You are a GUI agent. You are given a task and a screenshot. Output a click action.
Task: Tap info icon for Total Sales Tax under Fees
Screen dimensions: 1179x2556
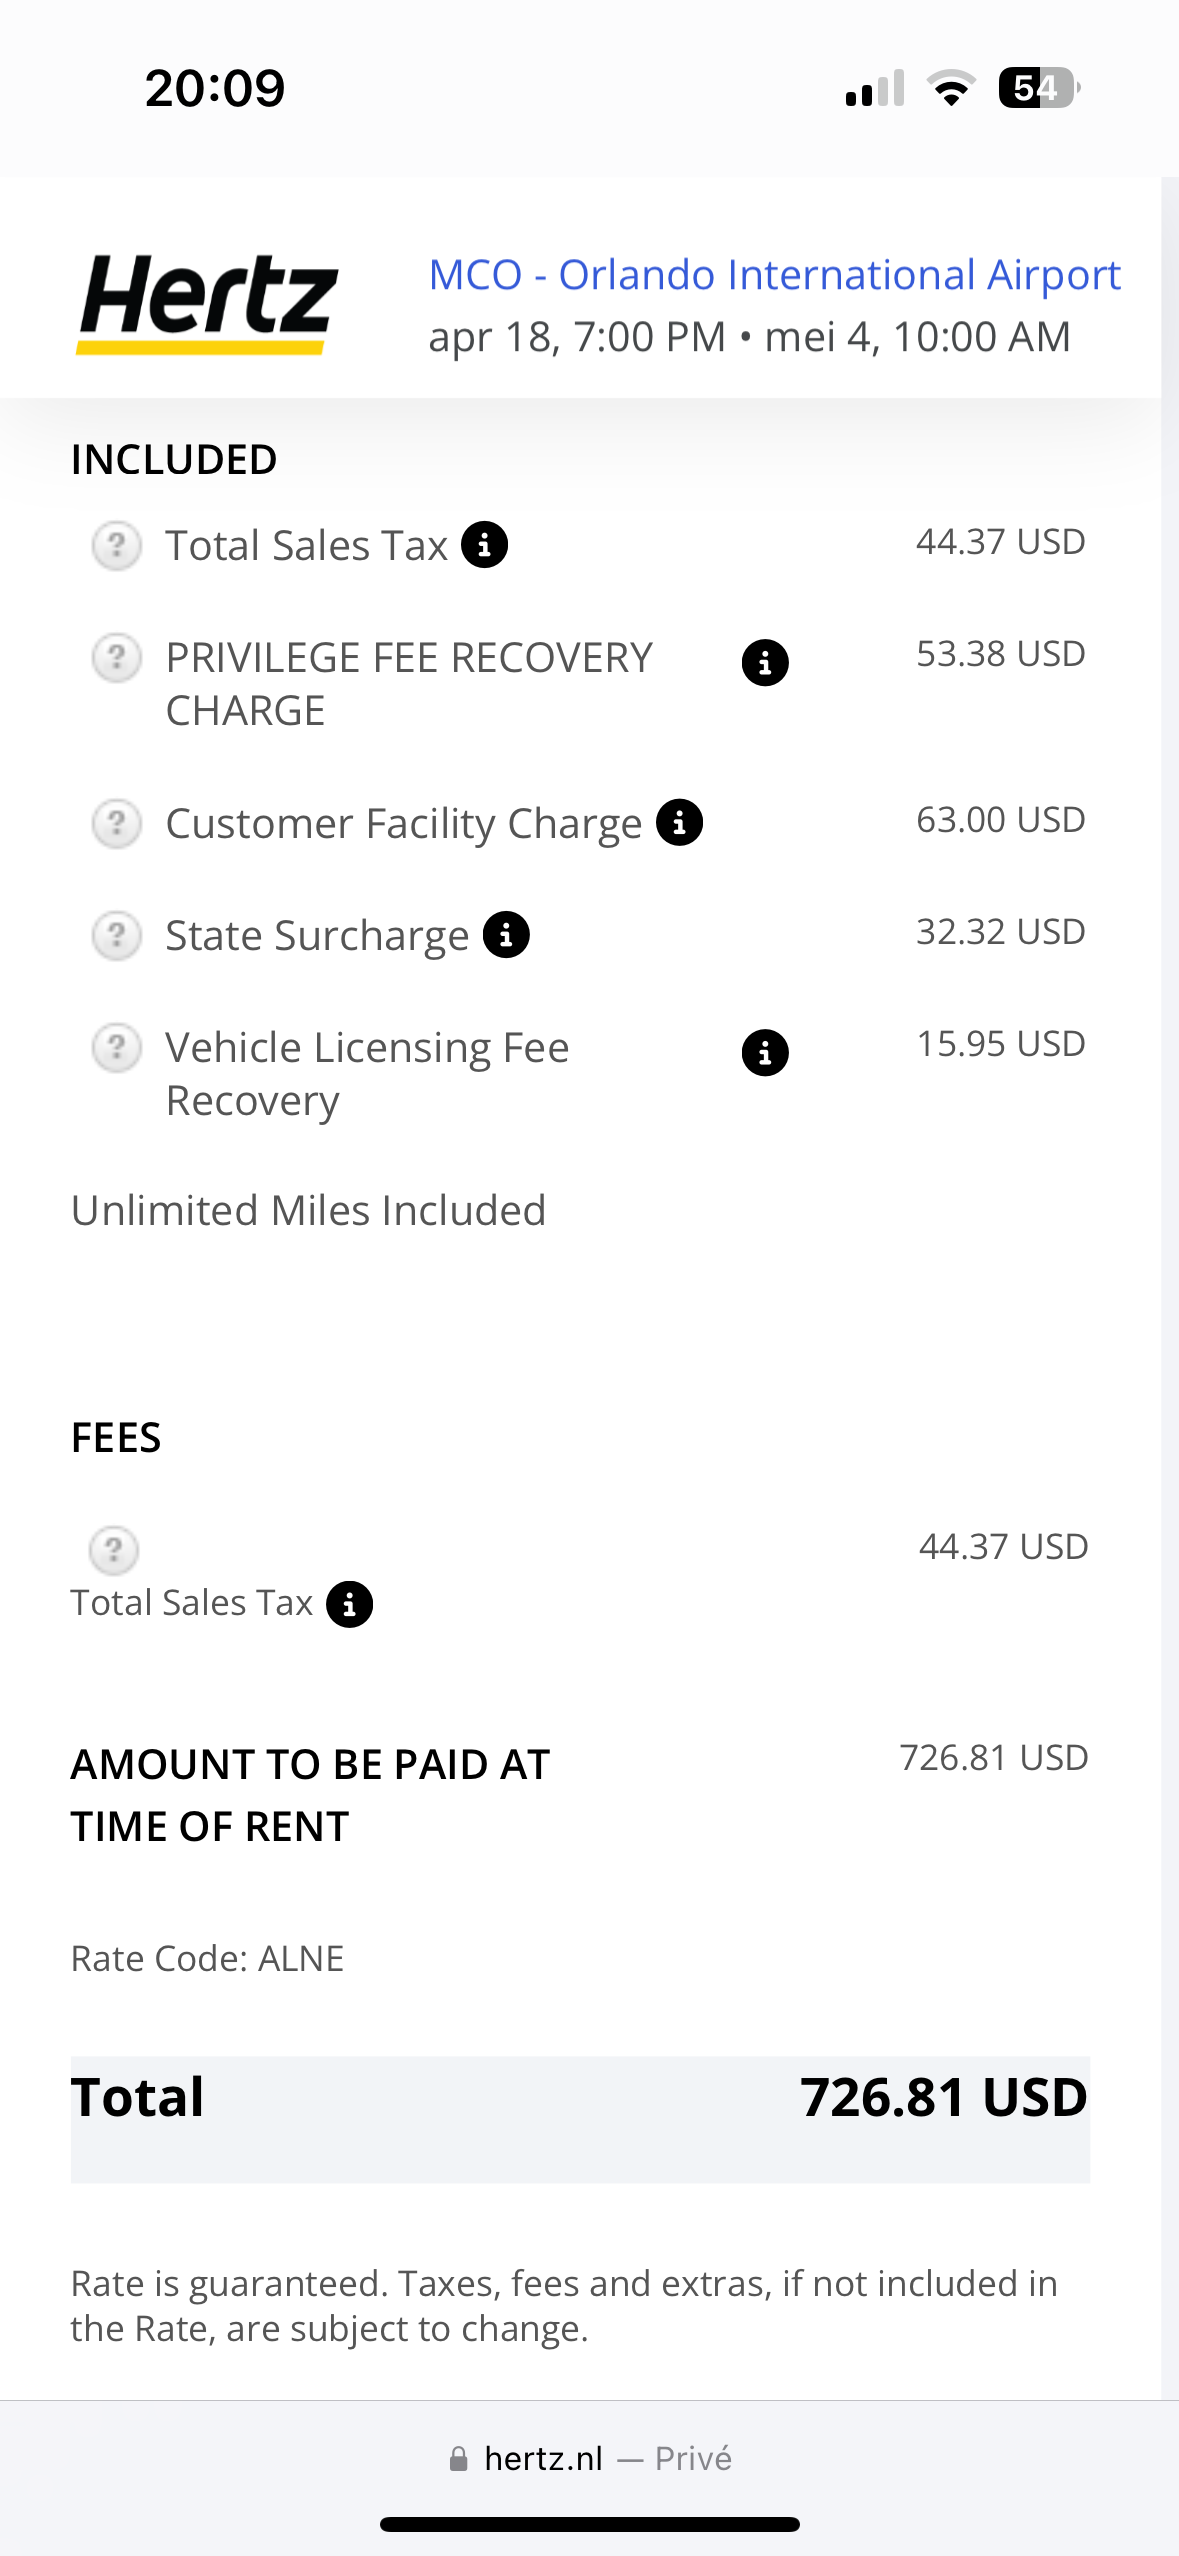click(350, 1604)
